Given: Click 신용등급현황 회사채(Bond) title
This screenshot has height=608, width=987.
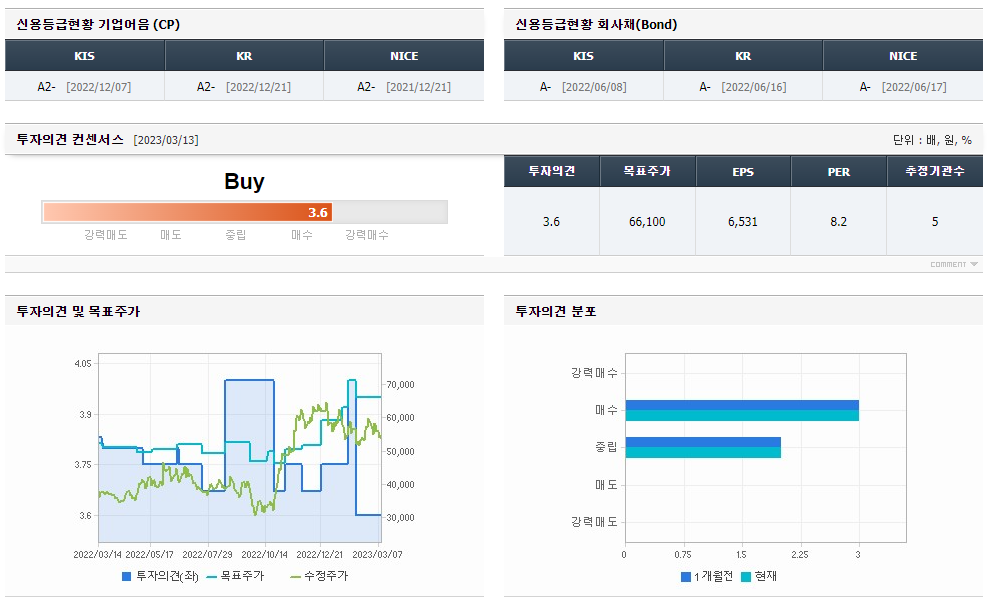Looking at the screenshot, I should point(596,25).
